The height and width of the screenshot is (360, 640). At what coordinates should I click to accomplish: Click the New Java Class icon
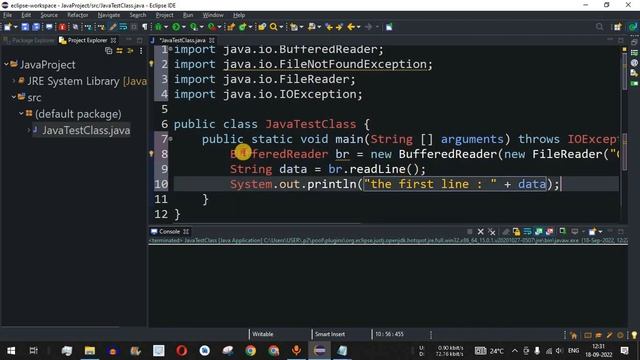(243, 27)
